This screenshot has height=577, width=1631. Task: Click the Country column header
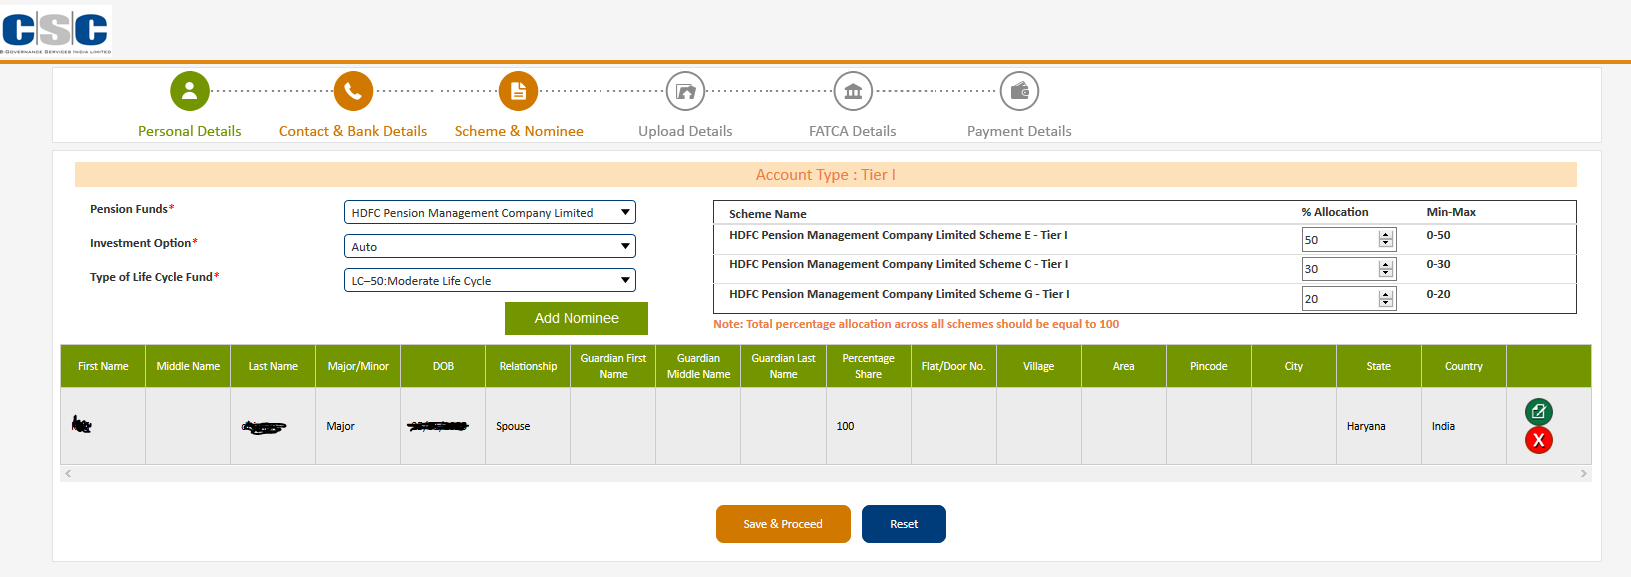click(1464, 366)
